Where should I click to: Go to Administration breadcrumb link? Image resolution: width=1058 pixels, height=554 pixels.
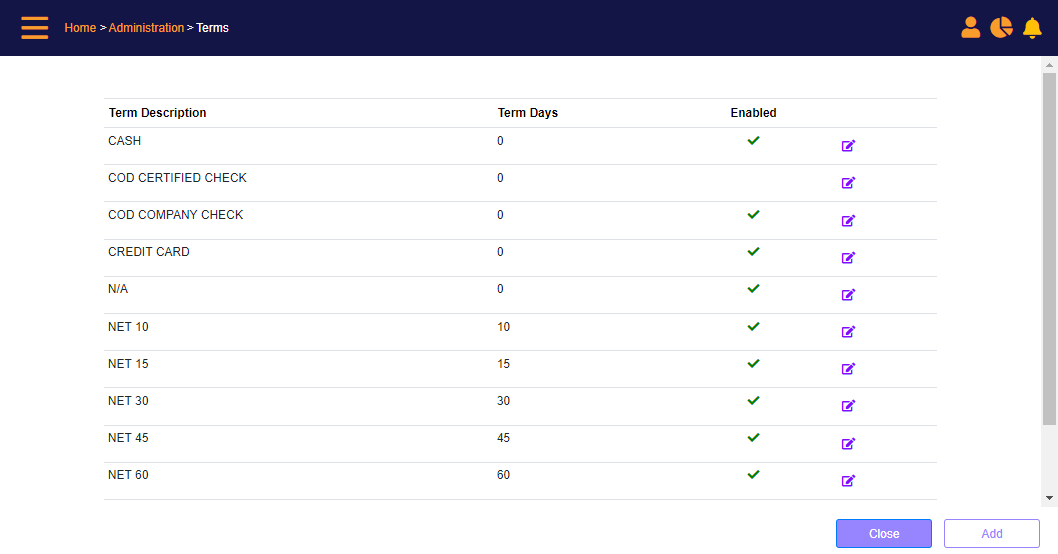(146, 28)
